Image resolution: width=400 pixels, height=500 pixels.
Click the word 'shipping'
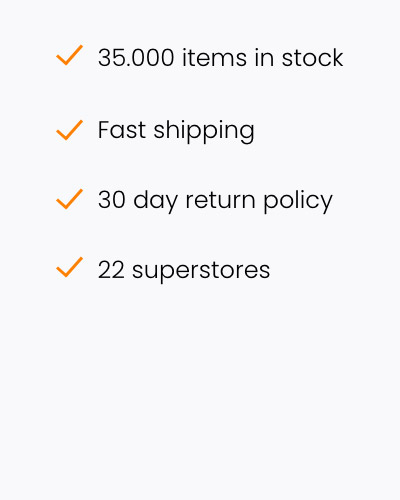204,131
